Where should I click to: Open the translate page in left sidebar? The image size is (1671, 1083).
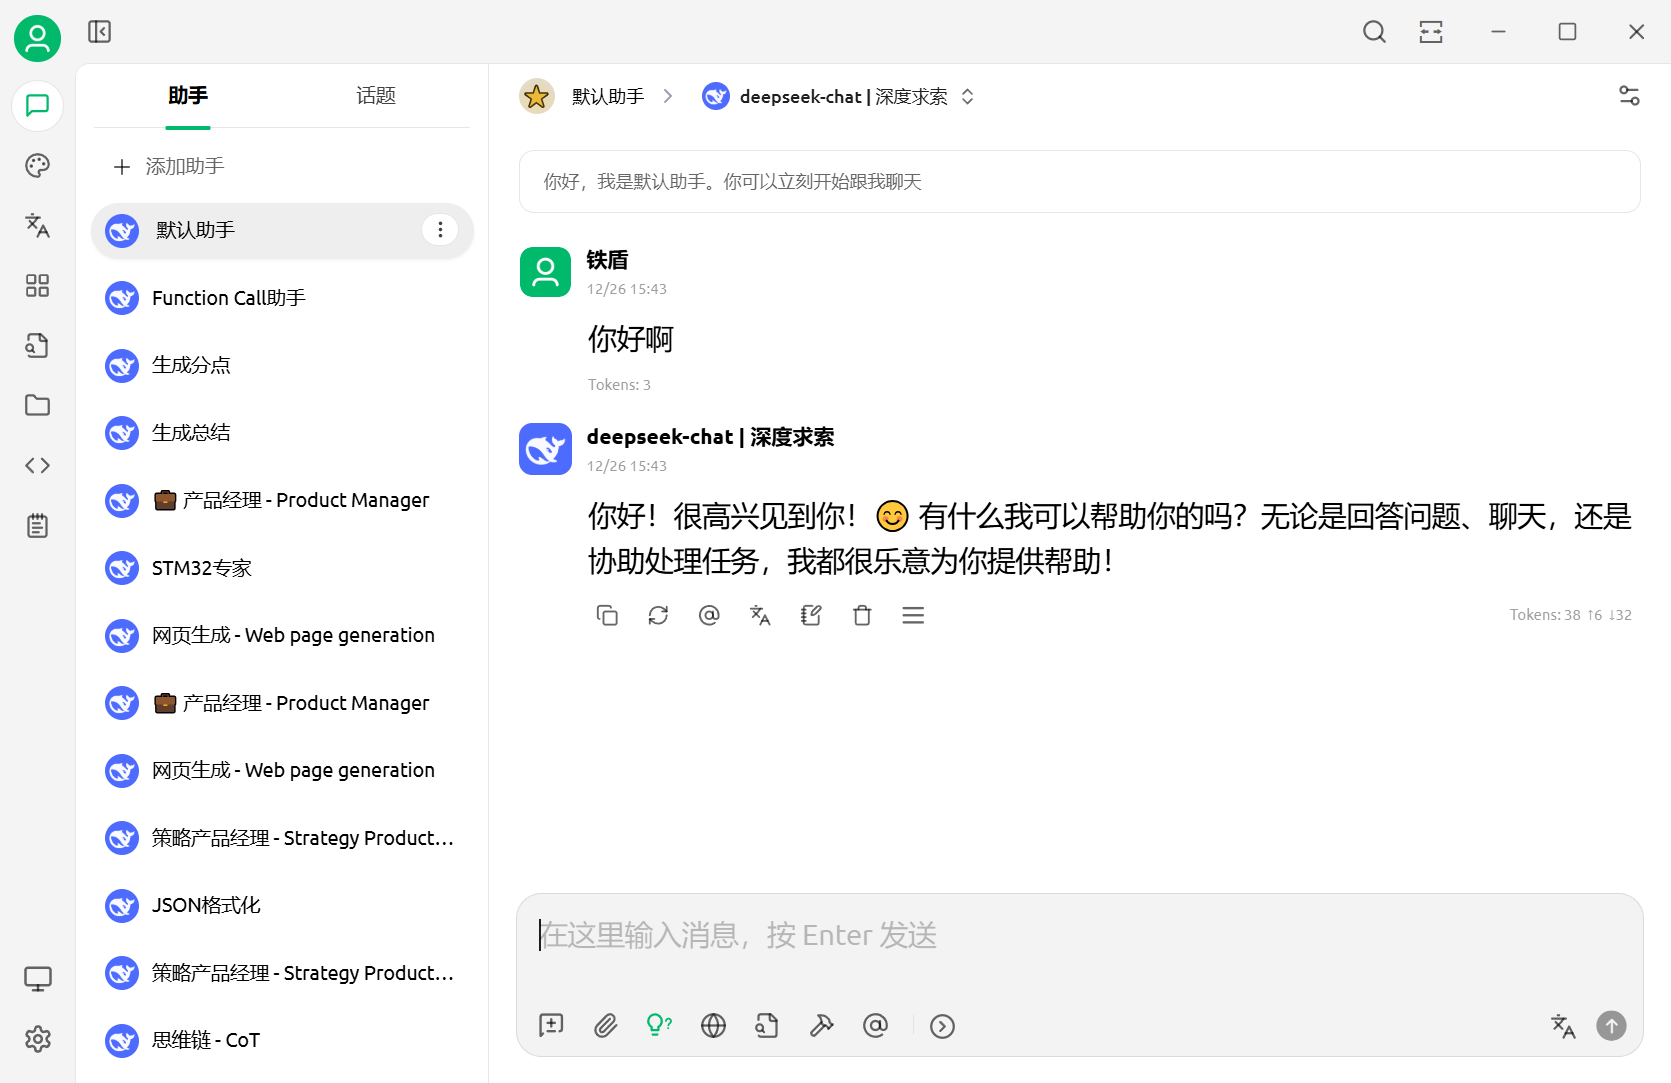click(38, 225)
